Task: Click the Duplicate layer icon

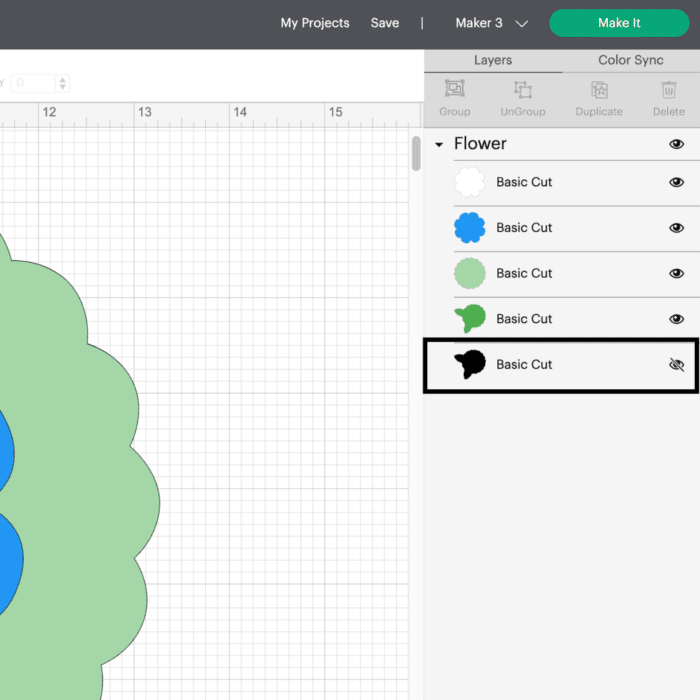Action: click(599, 90)
